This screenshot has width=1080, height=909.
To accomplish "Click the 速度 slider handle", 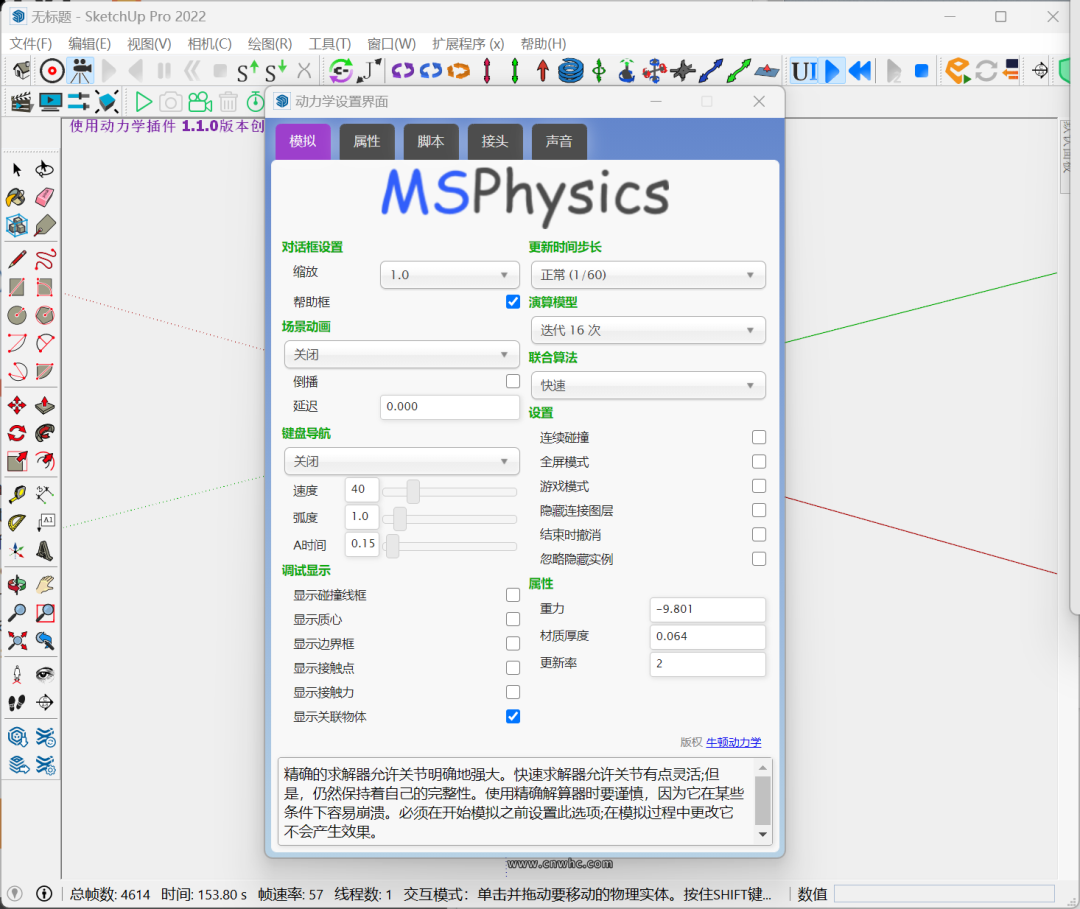I will 413,492.
